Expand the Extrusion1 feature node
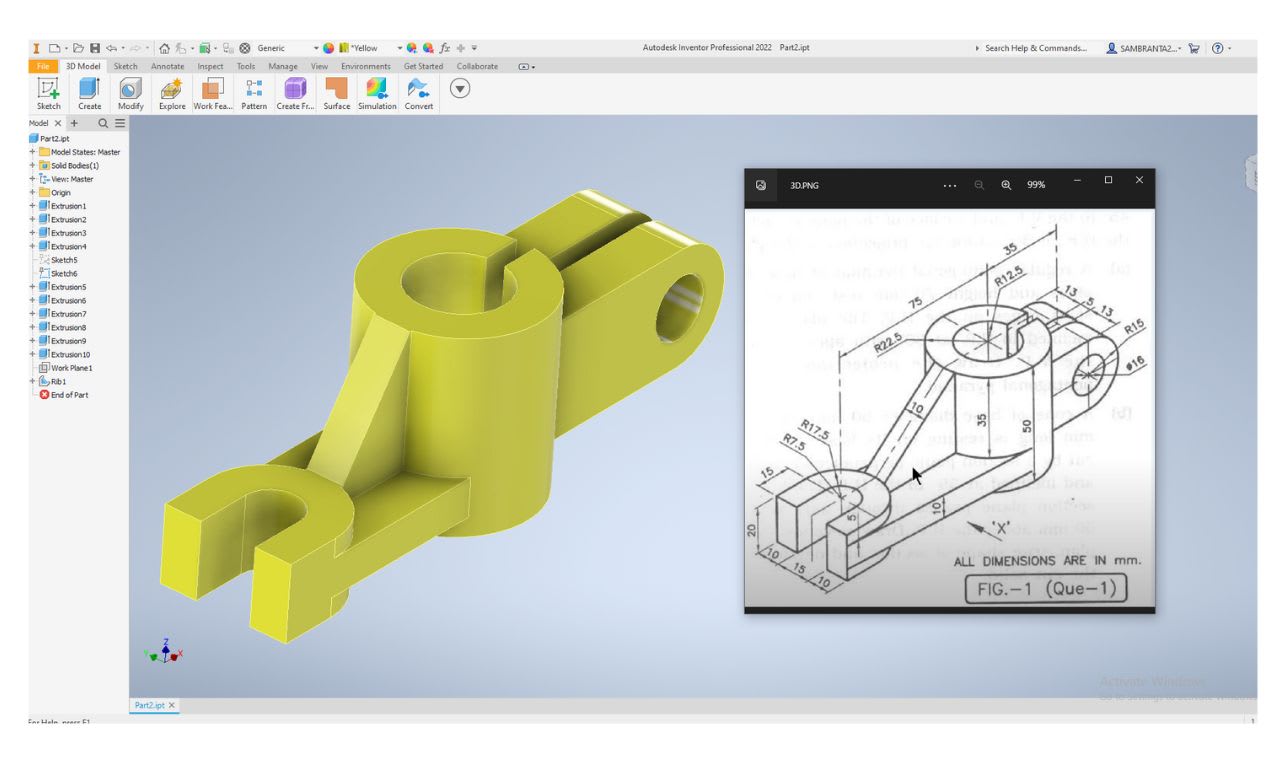The width and height of the screenshot is (1280, 769). (33, 206)
